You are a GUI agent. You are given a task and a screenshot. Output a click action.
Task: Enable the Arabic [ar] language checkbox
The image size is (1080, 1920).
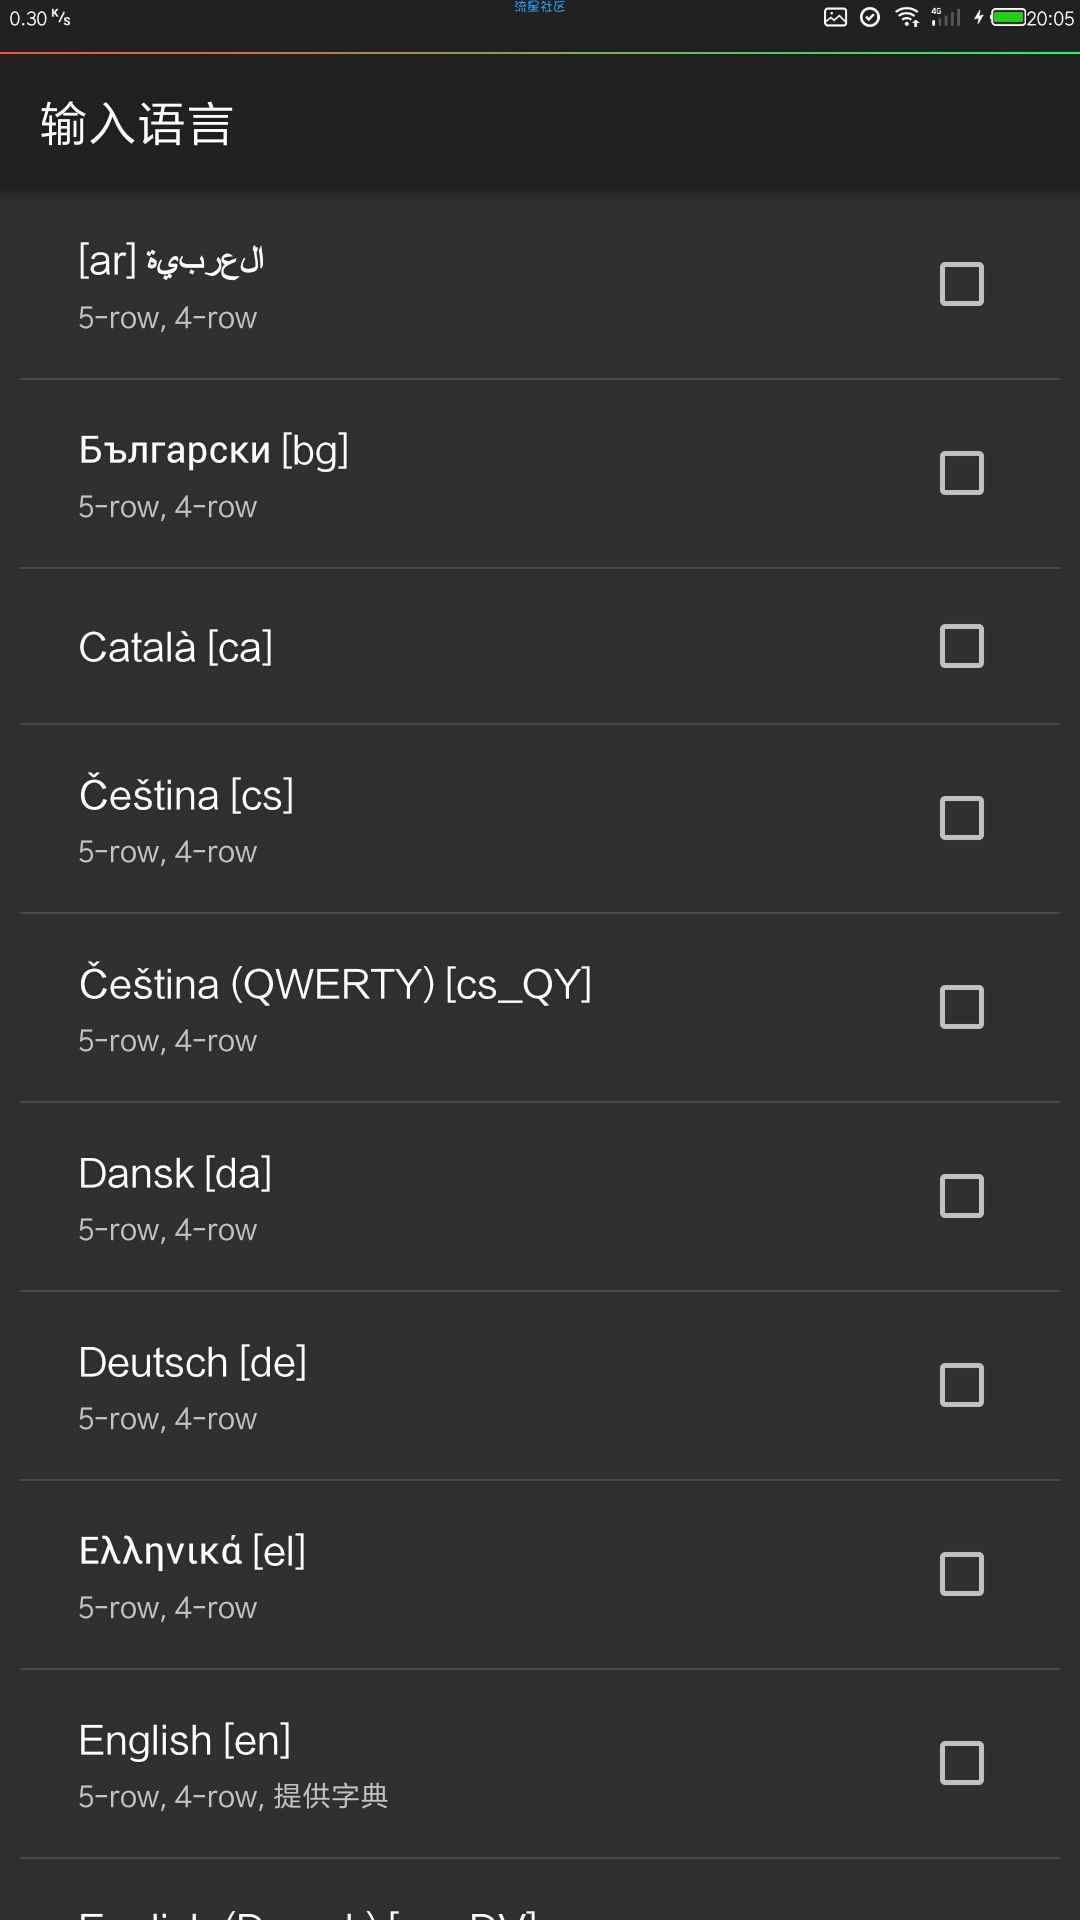click(x=962, y=284)
